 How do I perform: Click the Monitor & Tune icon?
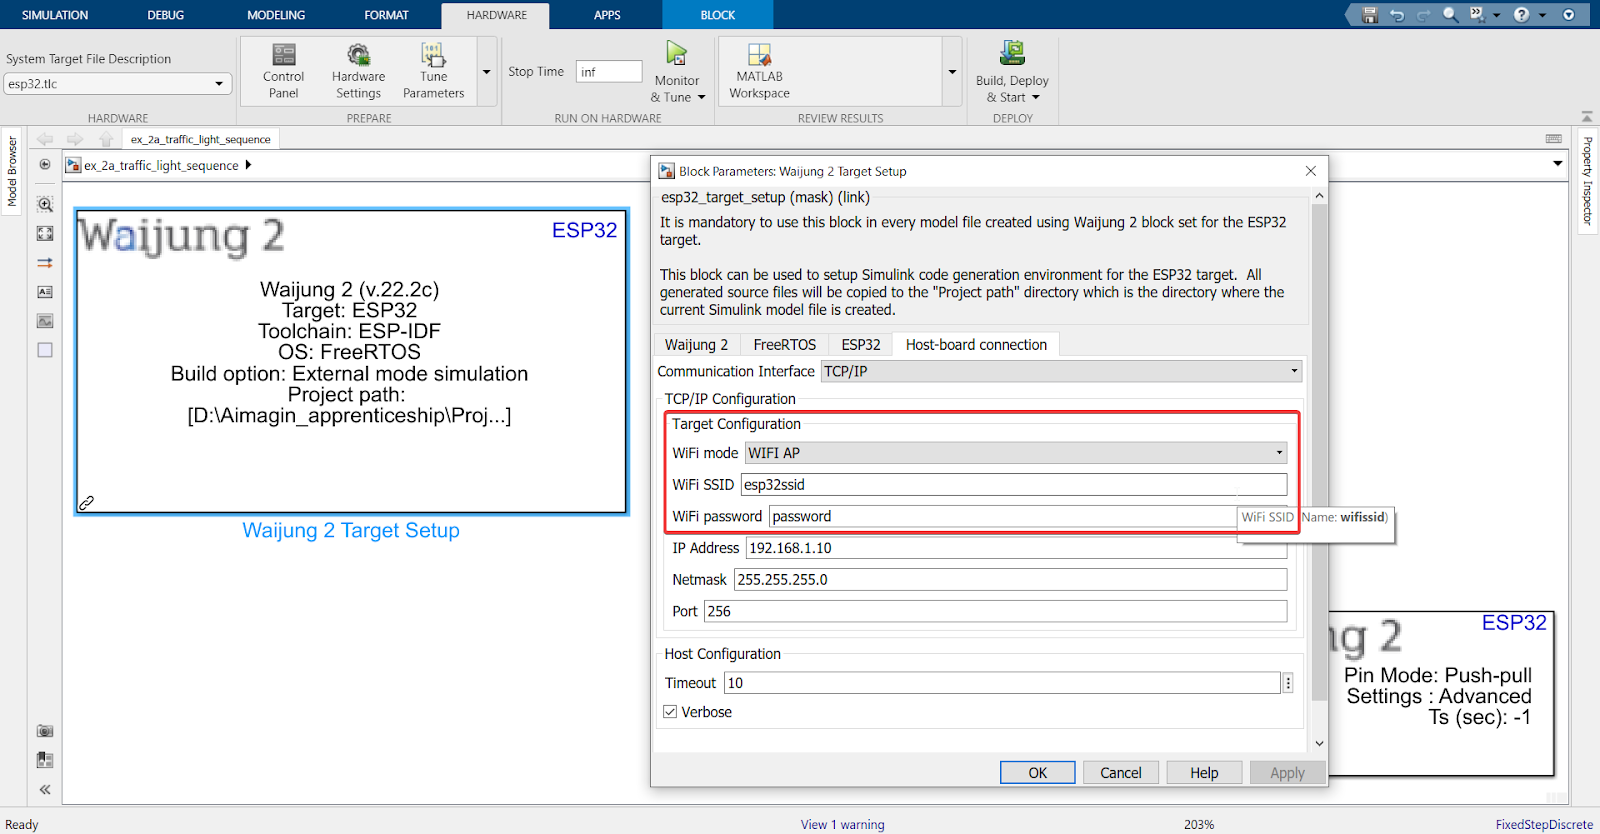click(677, 54)
